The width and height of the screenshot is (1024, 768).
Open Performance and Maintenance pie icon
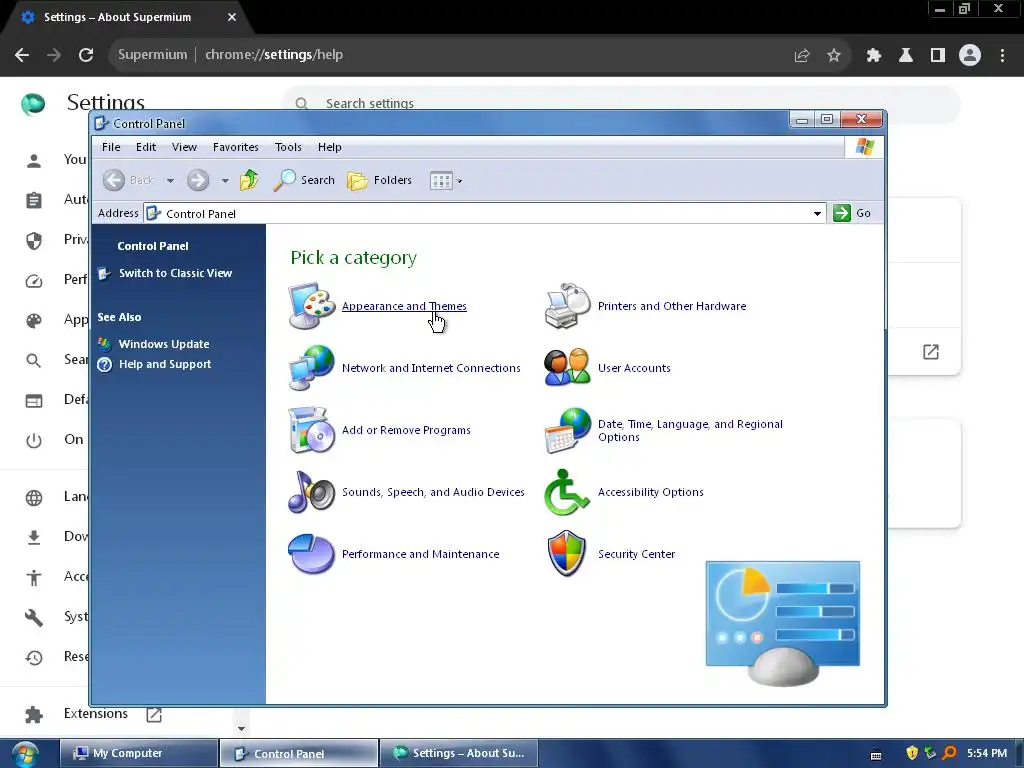coord(312,554)
